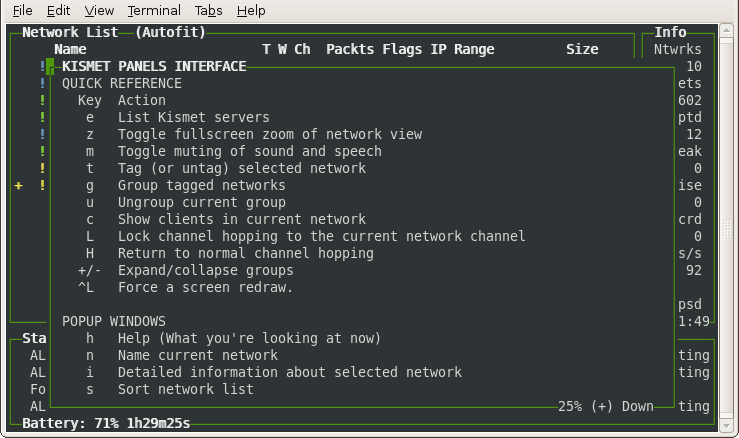This screenshot has width=739, height=438.
Task: Click the 'Ungroup current group' line
Action: 202,202
